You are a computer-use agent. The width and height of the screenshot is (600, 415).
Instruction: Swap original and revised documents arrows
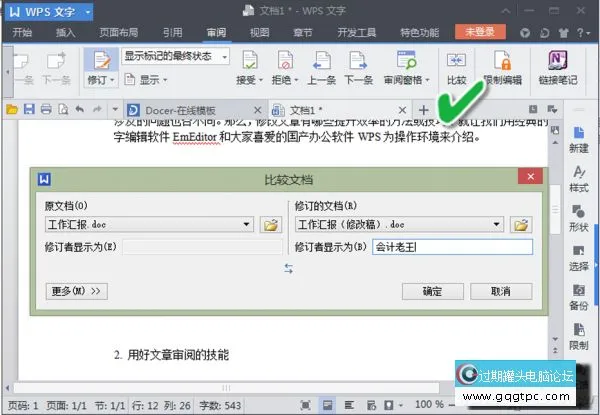pos(289,269)
